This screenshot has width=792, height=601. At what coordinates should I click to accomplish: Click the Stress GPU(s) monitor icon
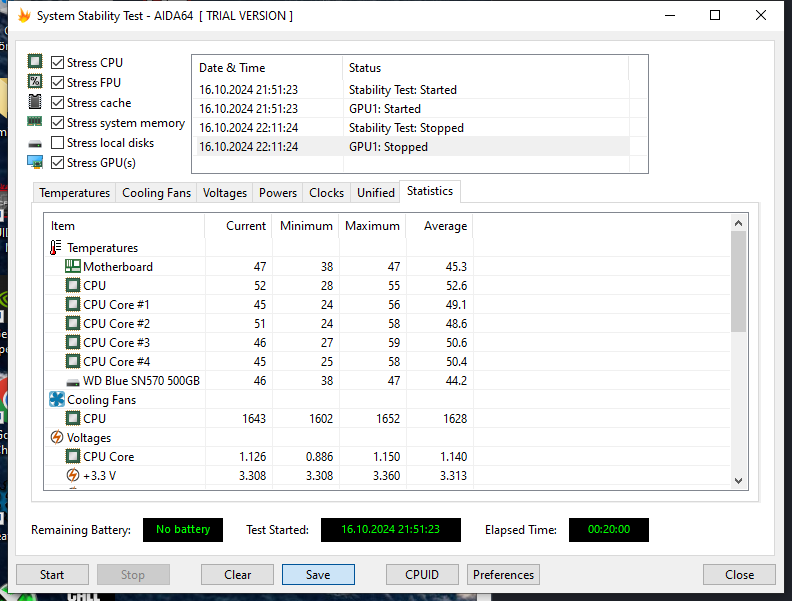[35, 162]
